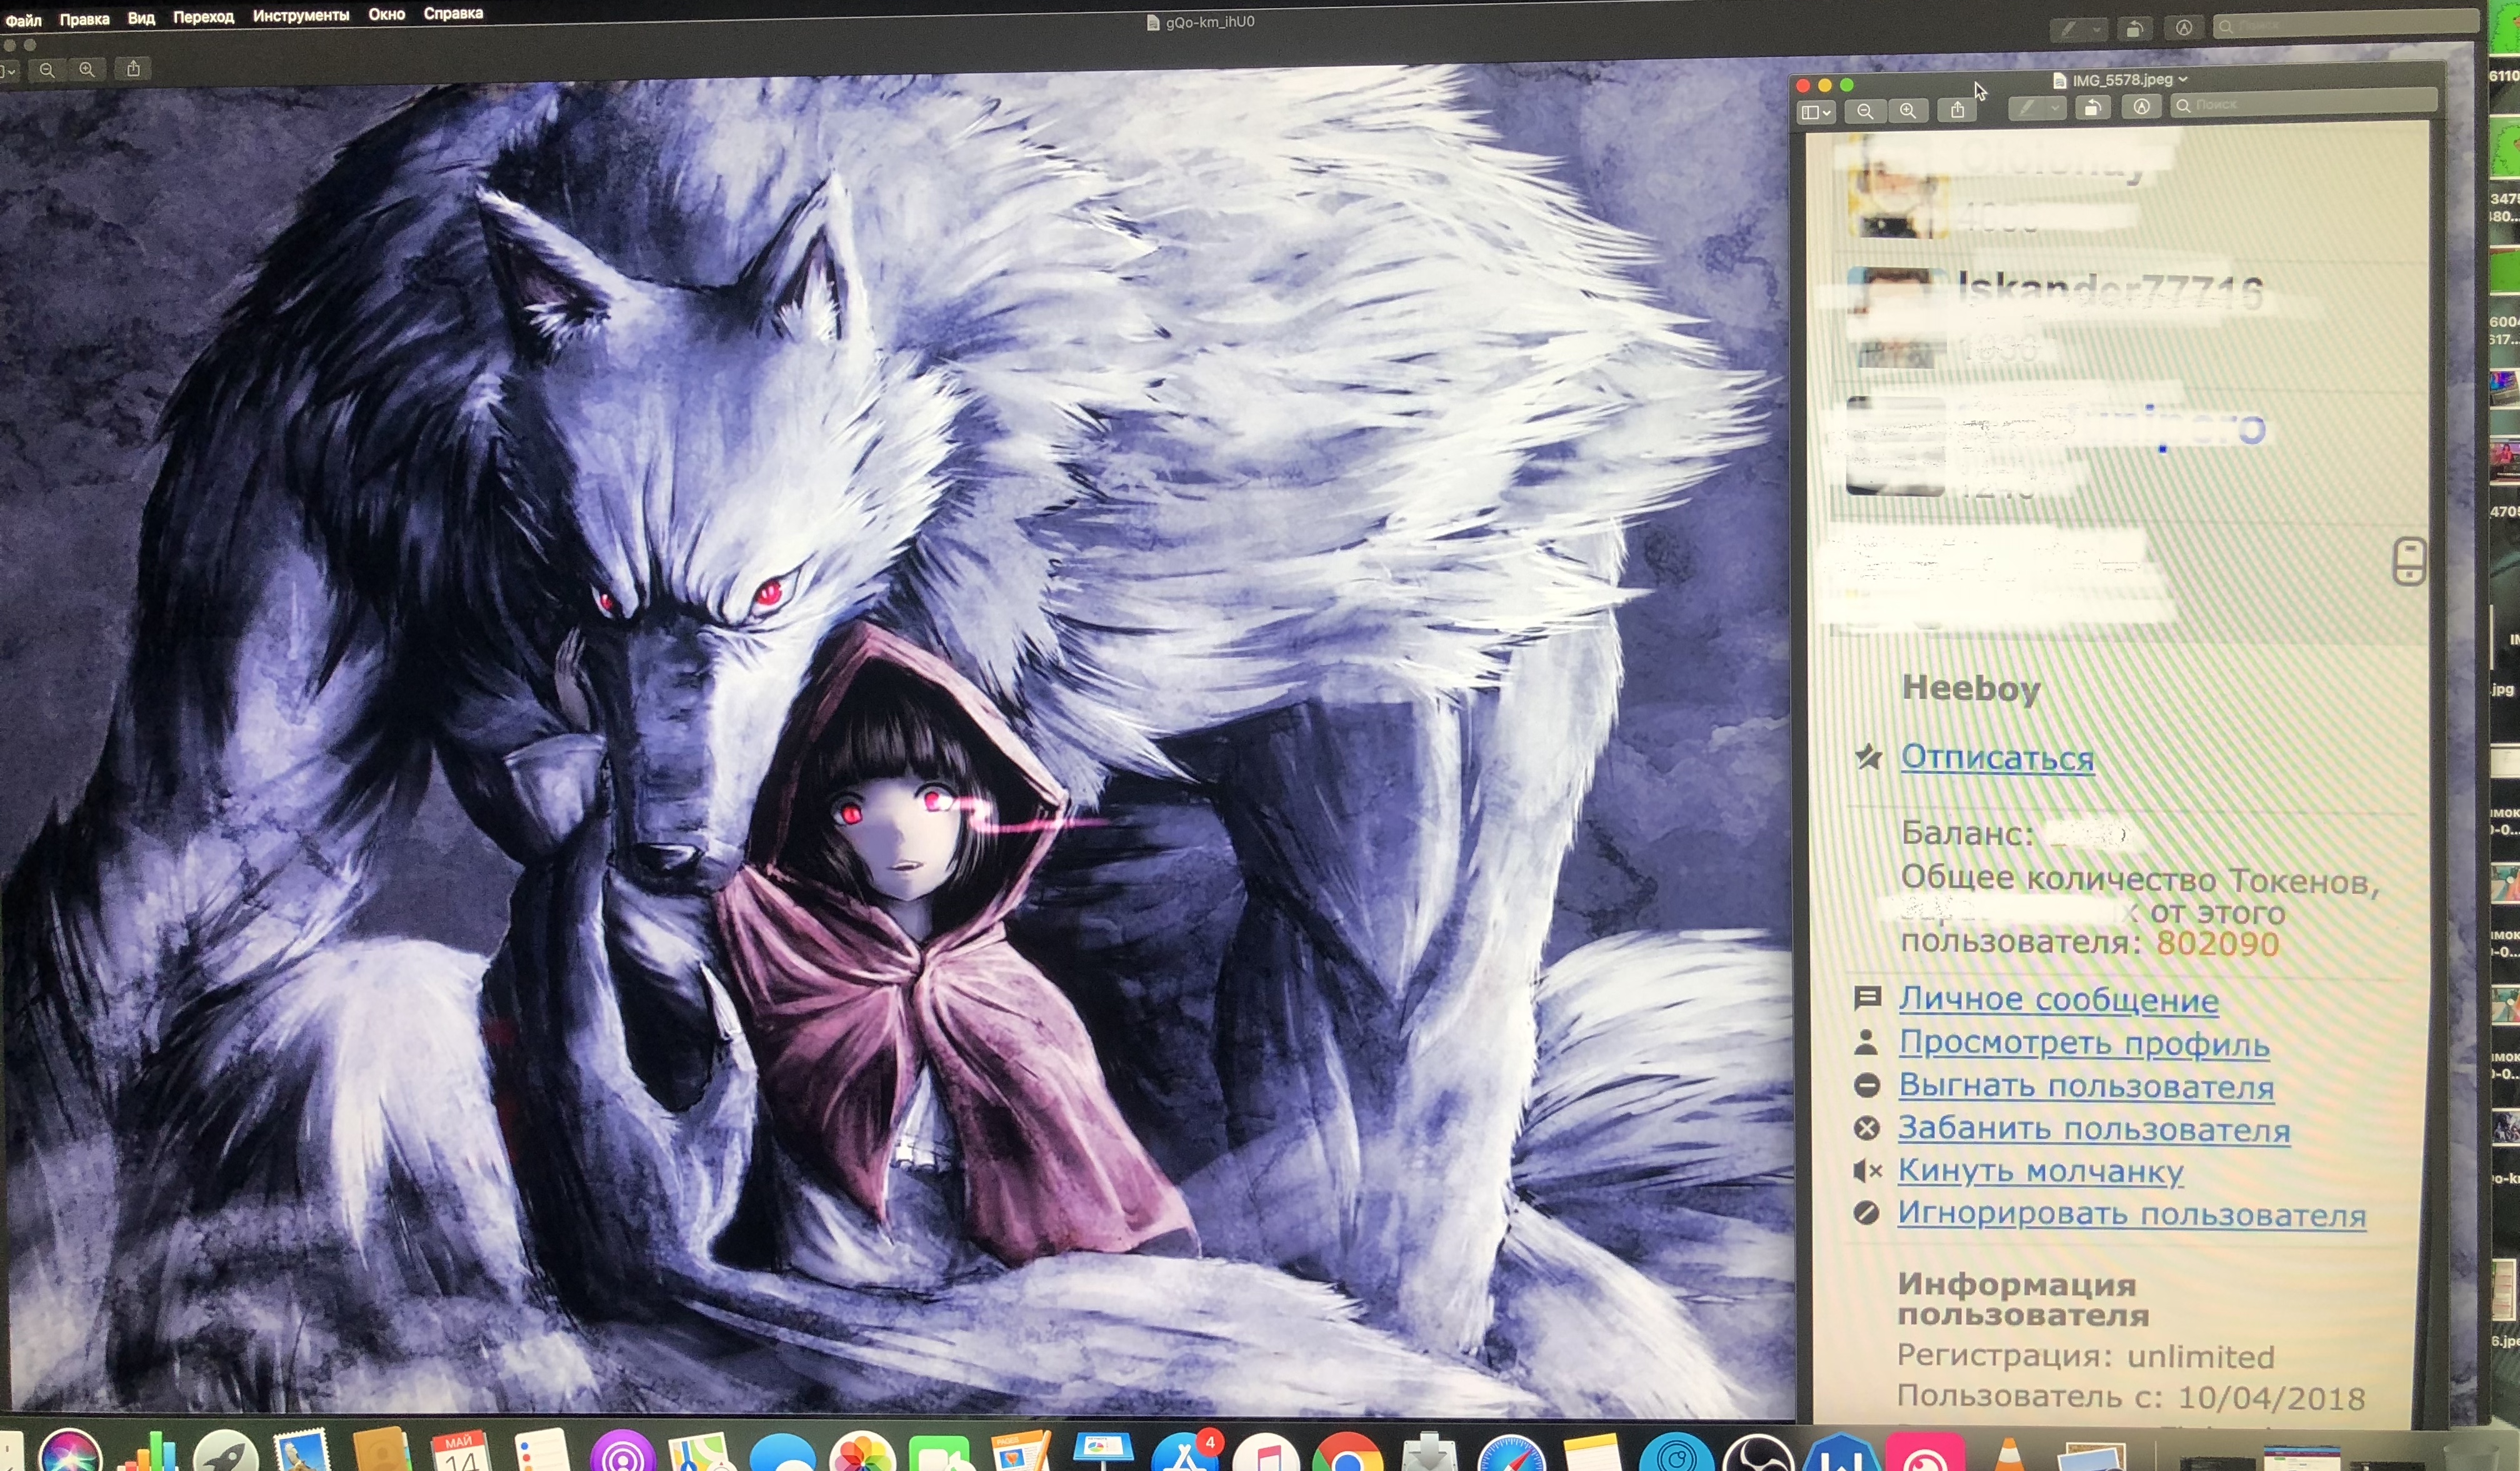Click the Кинуть молчанку link
This screenshot has height=1471, width=2520.
(x=2040, y=1171)
